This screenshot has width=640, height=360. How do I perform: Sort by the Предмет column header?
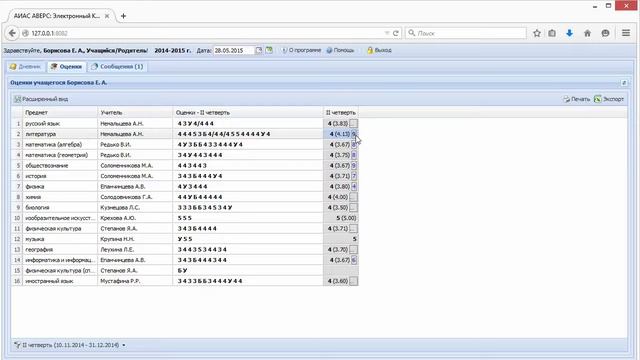click(60, 113)
